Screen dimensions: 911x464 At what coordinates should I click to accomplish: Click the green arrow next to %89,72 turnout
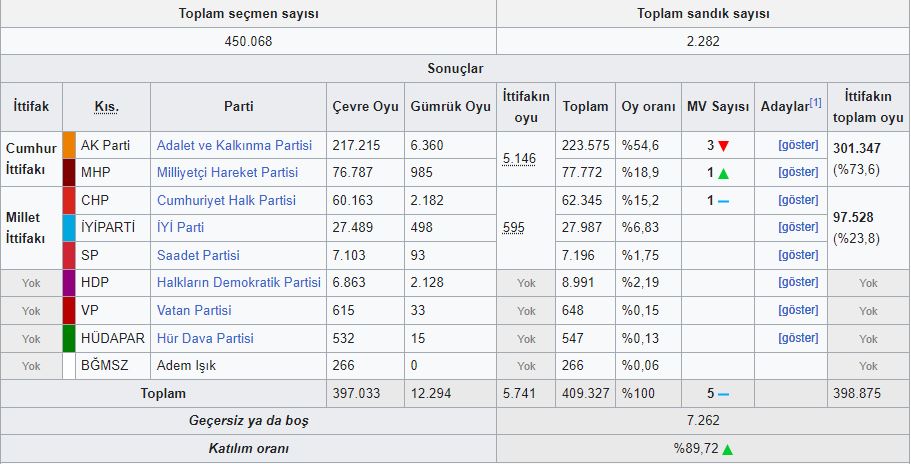point(727,449)
